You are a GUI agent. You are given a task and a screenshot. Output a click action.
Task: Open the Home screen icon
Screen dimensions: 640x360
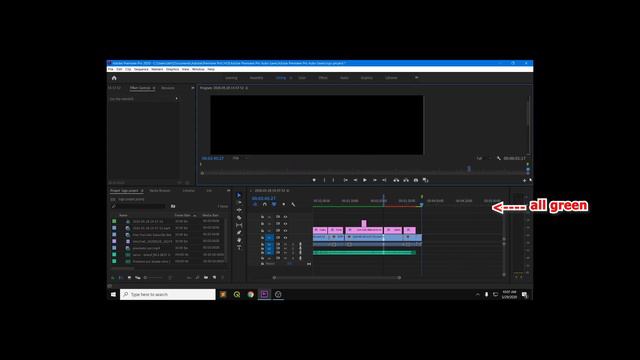(114, 78)
